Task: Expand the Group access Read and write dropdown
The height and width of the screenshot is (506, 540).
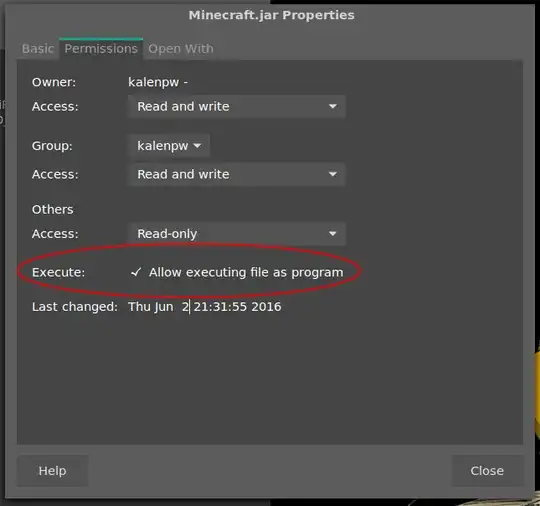Action: point(237,174)
